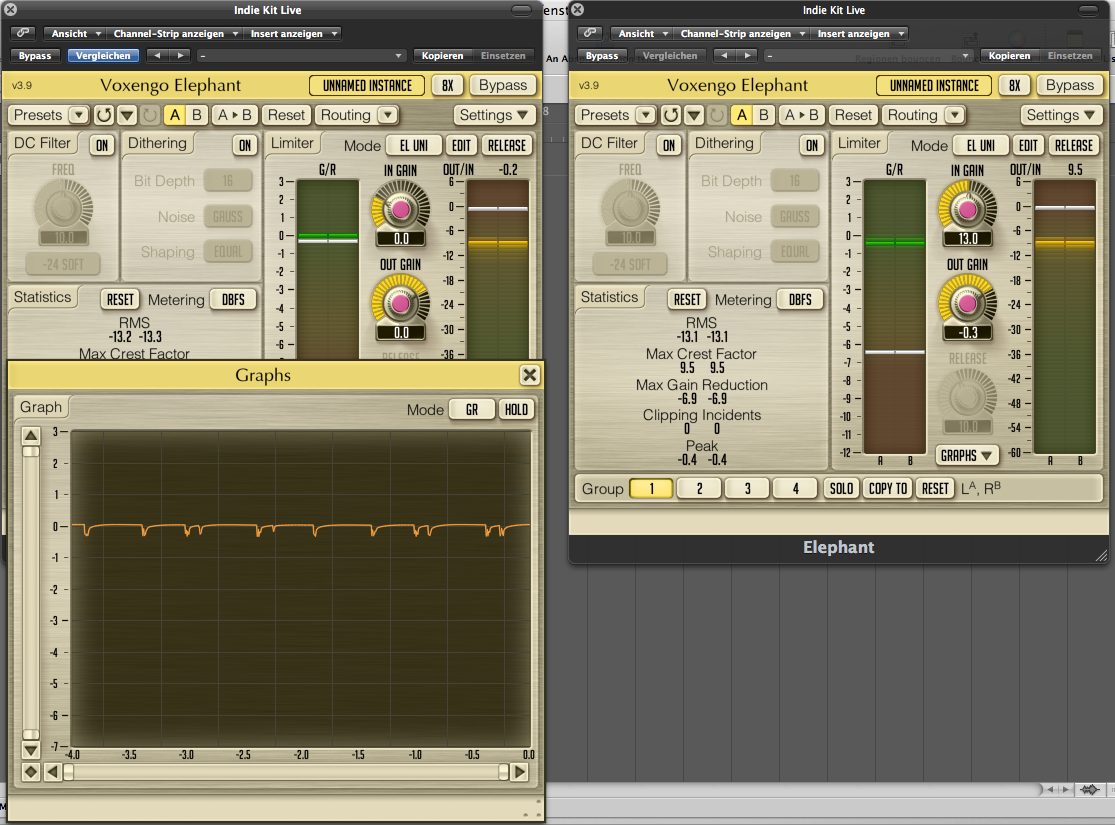Toggle Dithering ON in instance showing Graphs panel
The width and height of the screenshot is (1115, 825).
(x=245, y=145)
